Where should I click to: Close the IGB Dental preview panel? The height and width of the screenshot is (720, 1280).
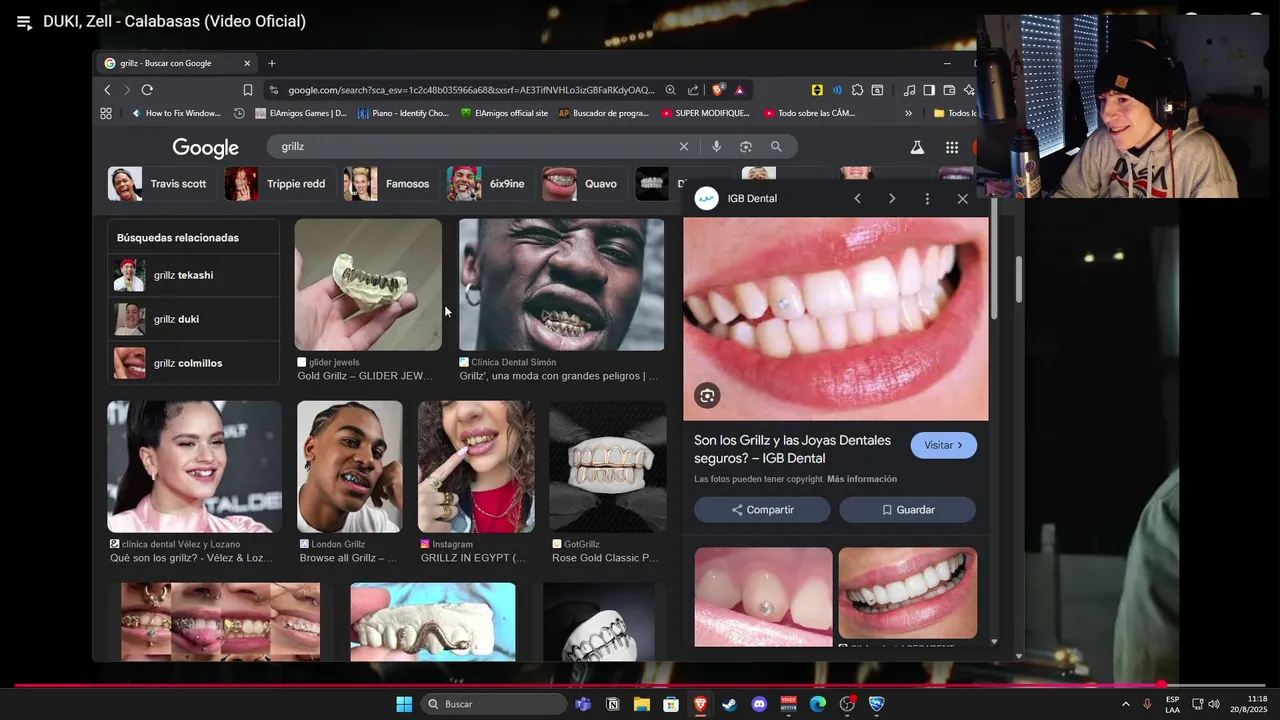(x=962, y=199)
